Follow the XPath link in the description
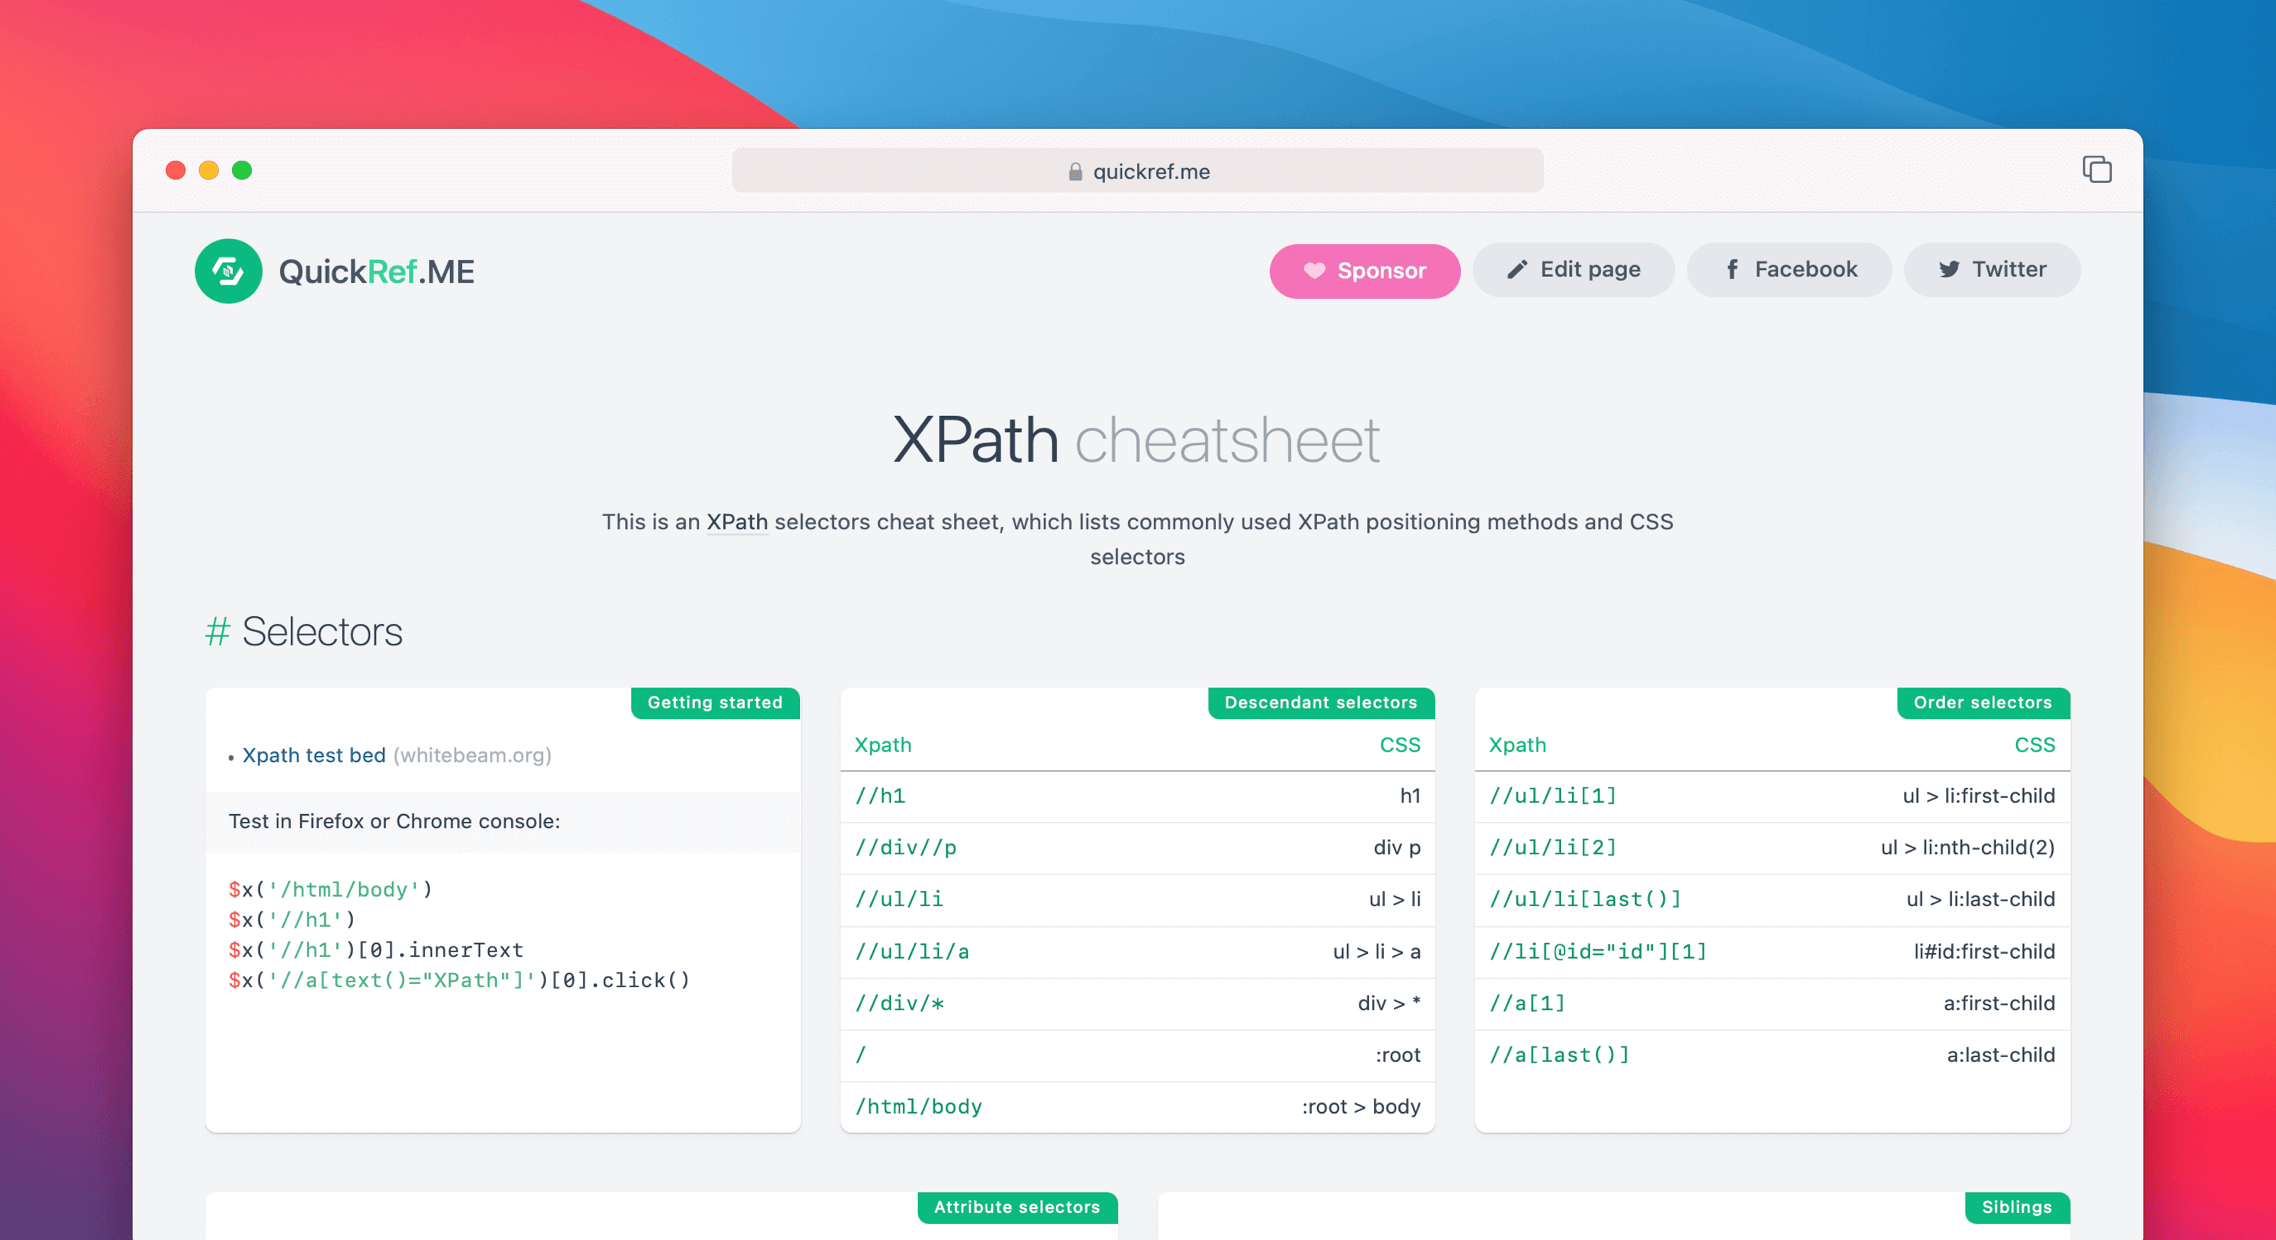Image resolution: width=2276 pixels, height=1240 pixels. click(737, 521)
